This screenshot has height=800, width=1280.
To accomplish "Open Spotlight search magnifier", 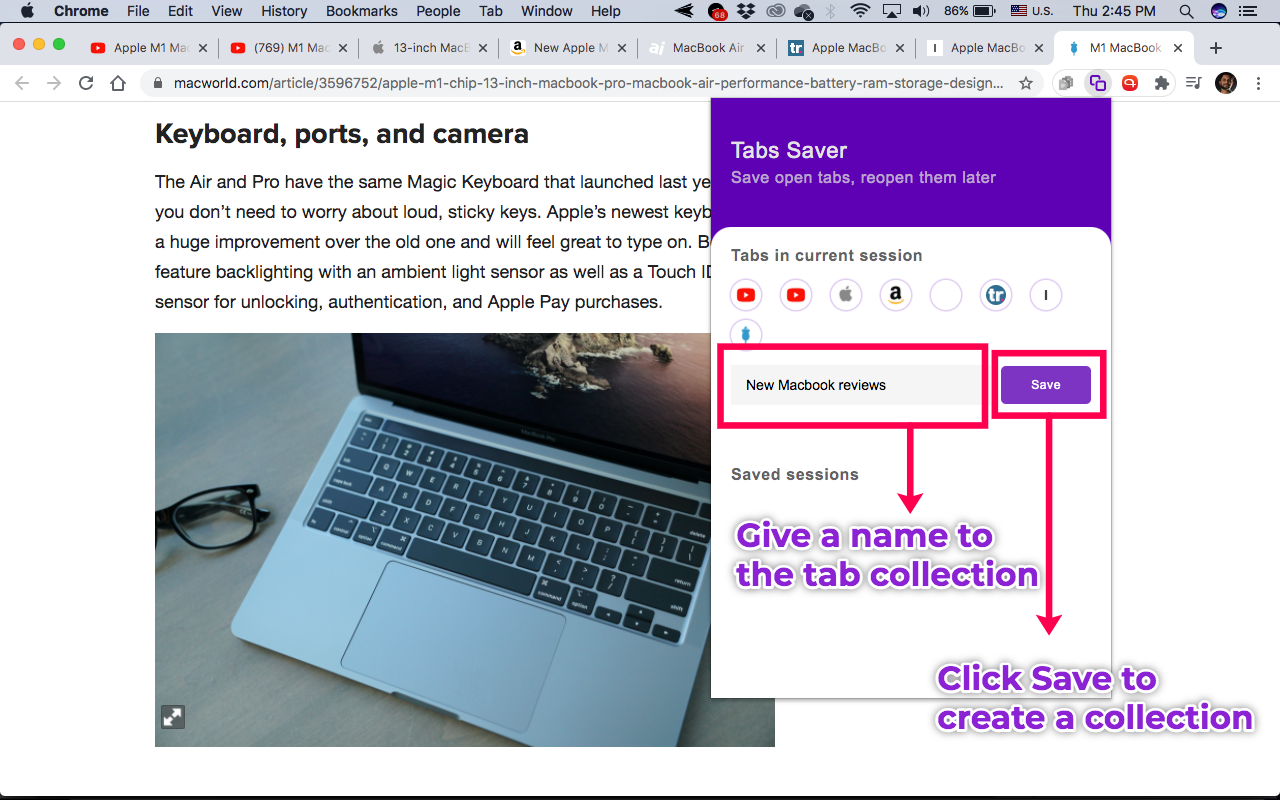I will tap(1186, 11).
